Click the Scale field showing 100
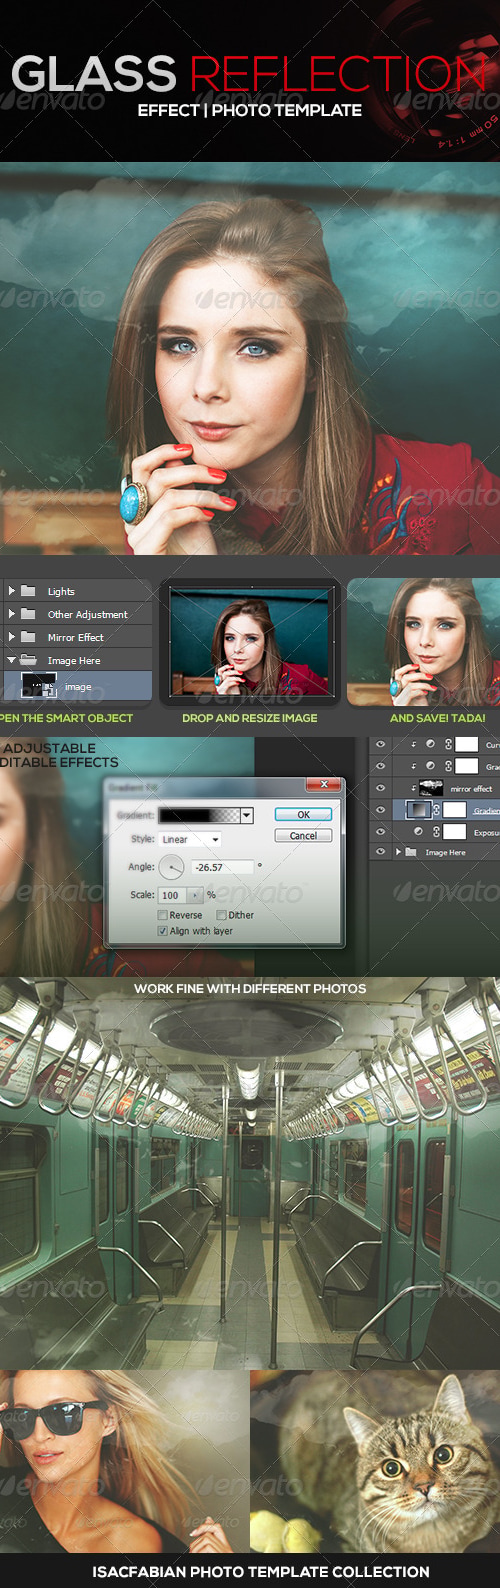 pos(173,895)
